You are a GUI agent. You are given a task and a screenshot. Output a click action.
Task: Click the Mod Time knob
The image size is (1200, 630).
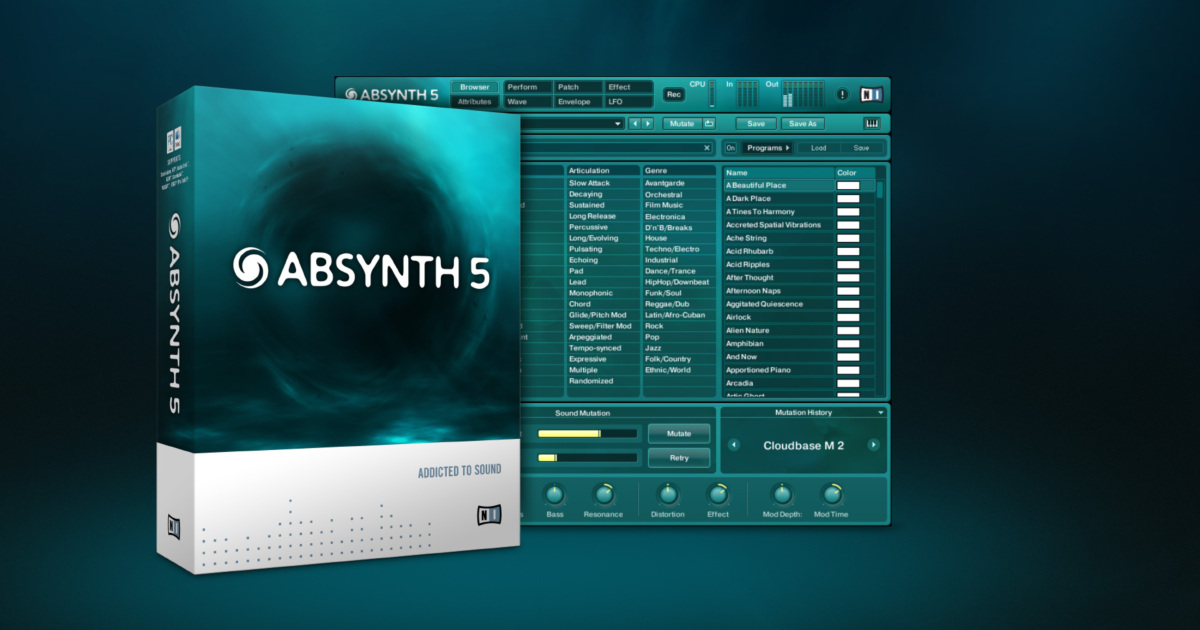coord(831,494)
